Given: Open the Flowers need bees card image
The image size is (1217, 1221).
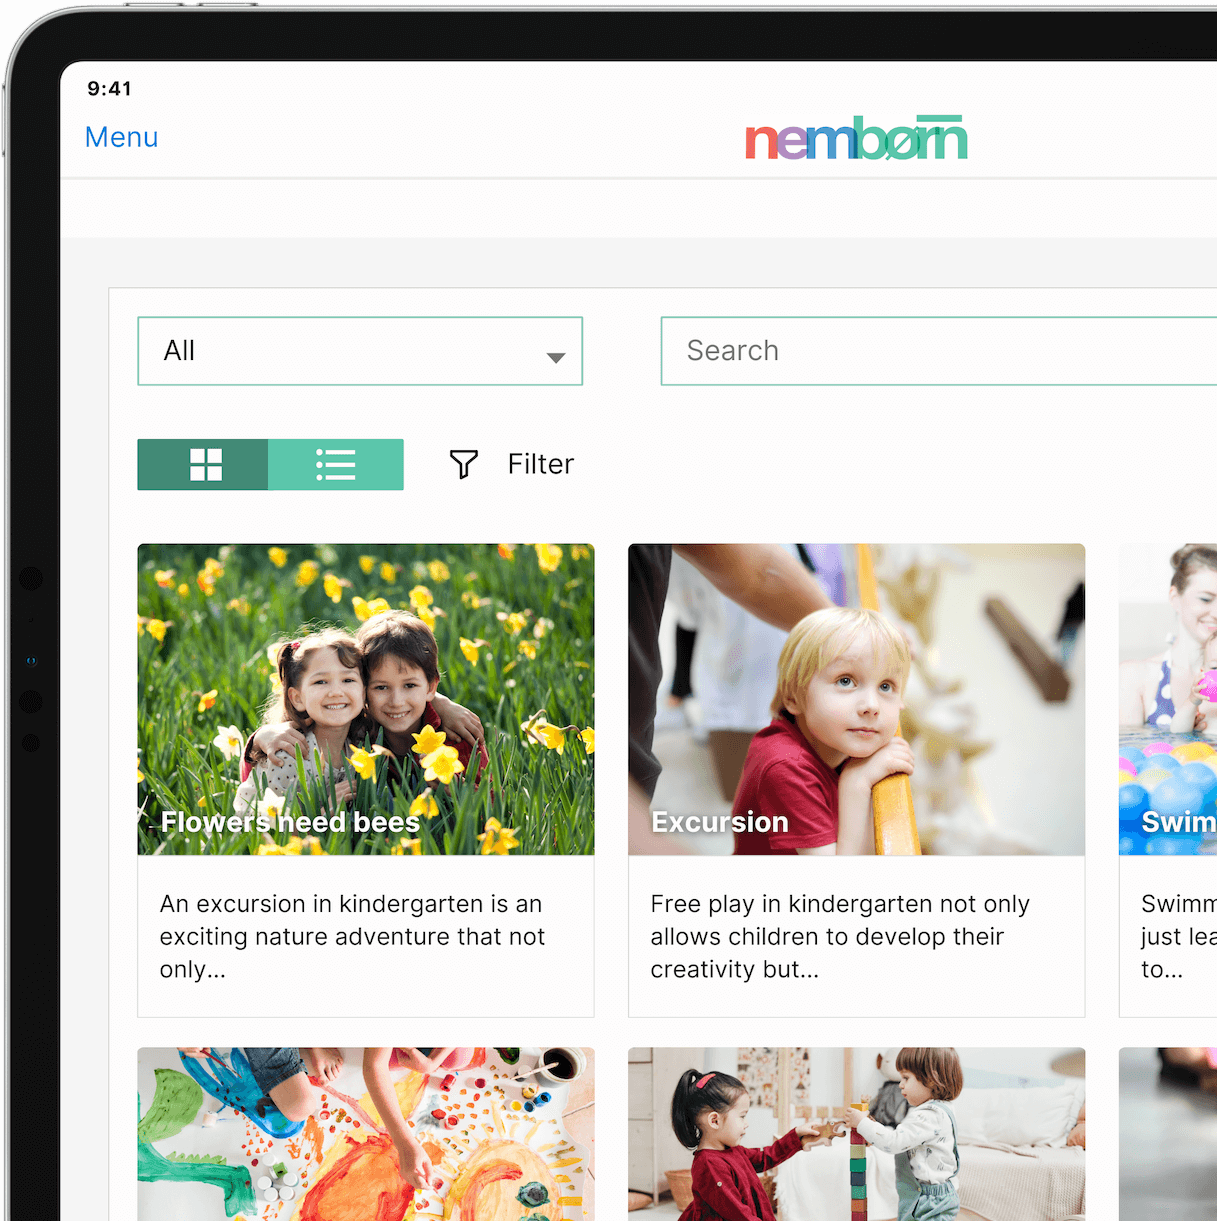Looking at the screenshot, I should 366,699.
